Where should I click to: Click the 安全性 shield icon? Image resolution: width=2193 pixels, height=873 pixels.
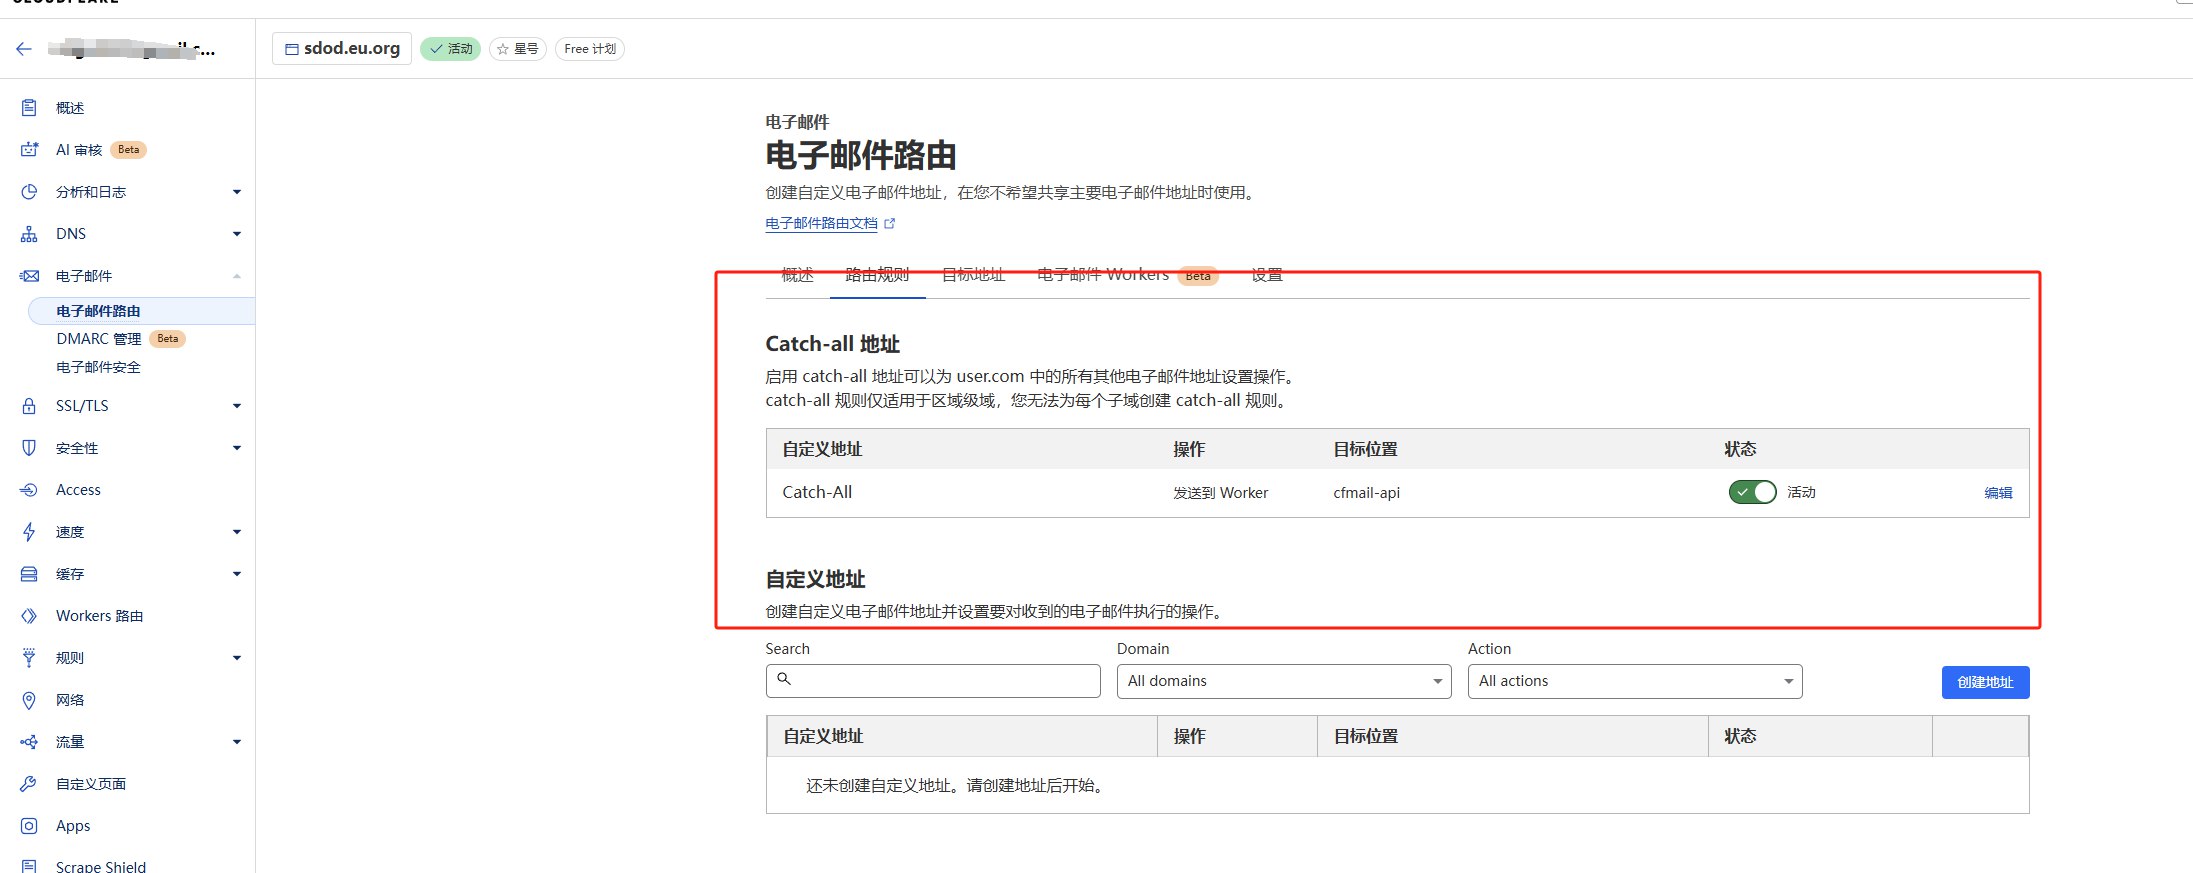(29, 447)
